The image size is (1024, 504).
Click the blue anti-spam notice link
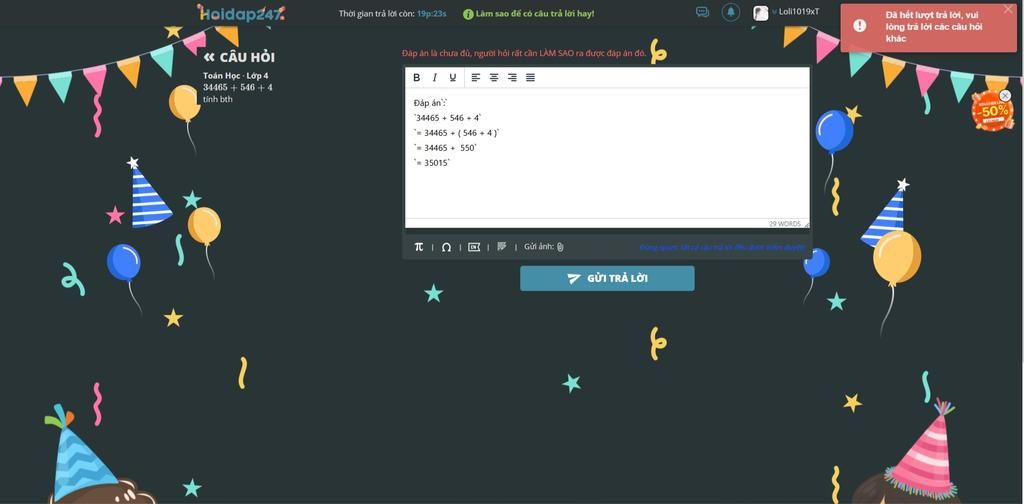[x=722, y=247]
